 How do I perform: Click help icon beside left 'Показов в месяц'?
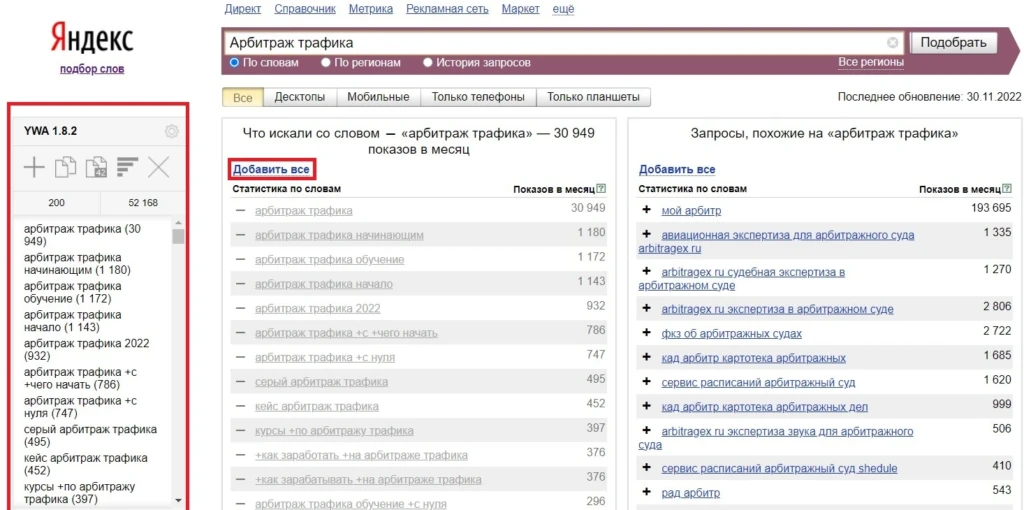[601, 189]
